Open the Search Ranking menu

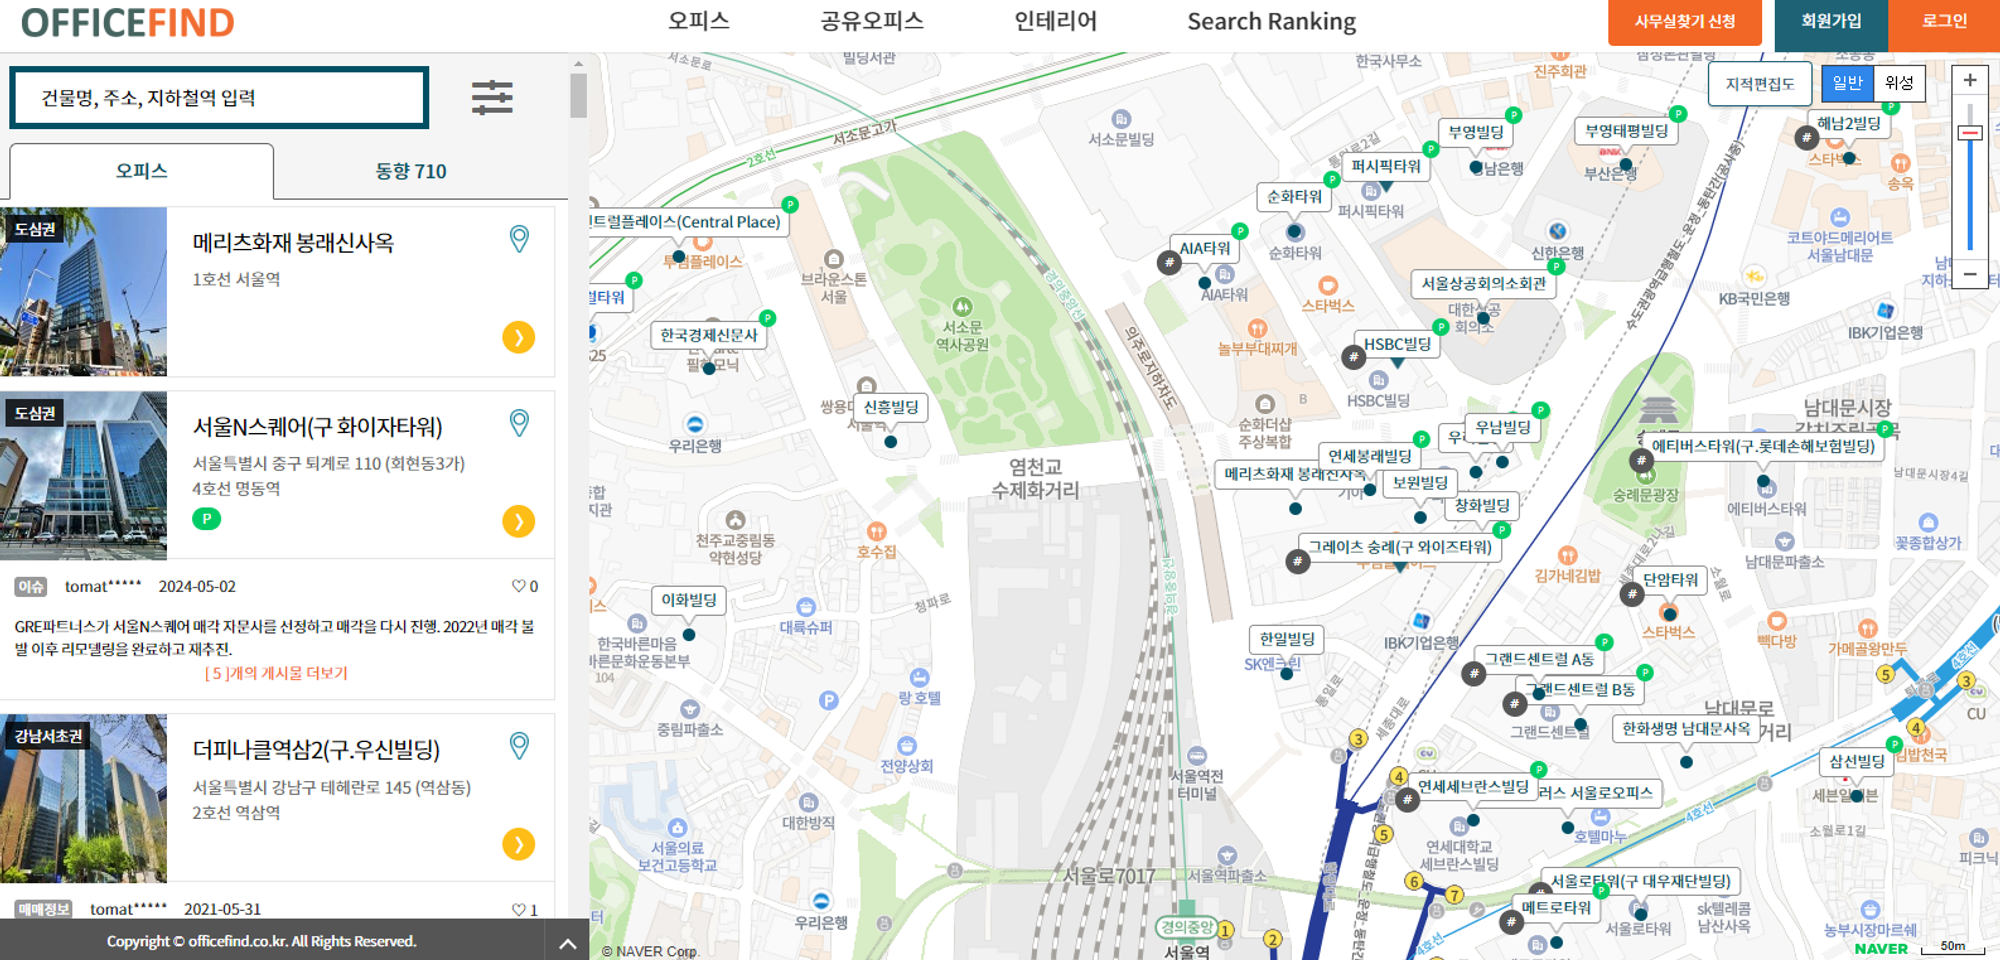(1271, 21)
